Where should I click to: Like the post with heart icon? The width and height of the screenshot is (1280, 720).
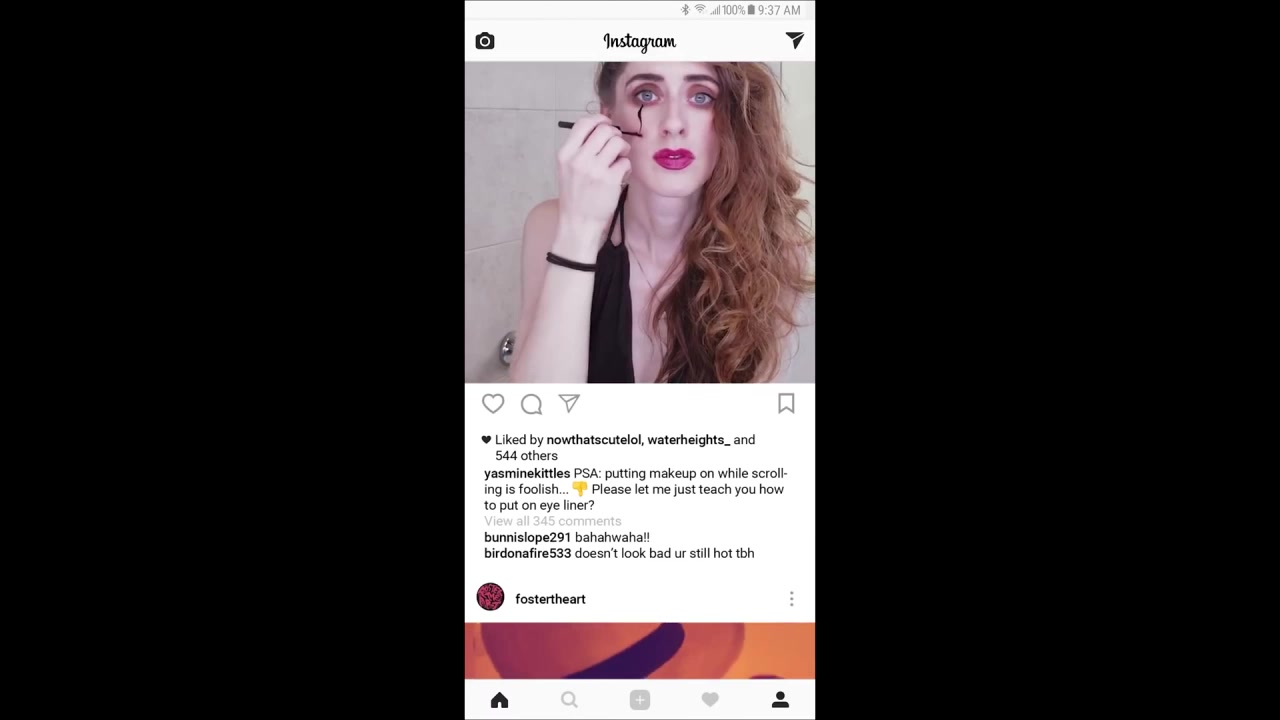pyautogui.click(x=493, y=403)
